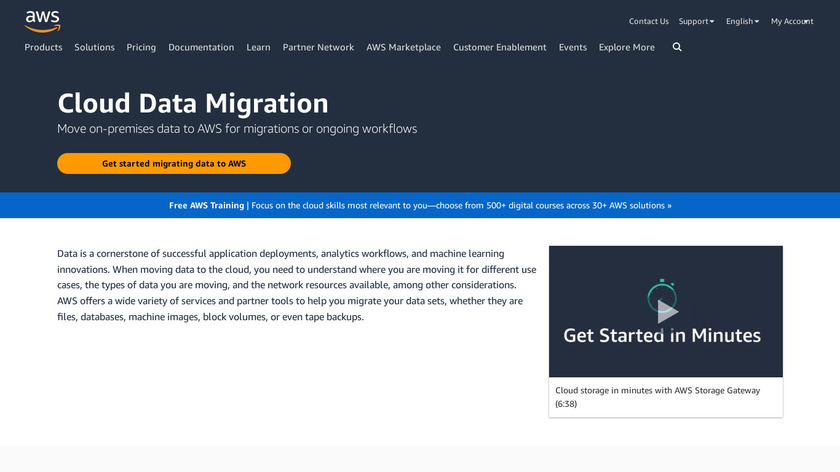Click the AWS logo
Screen dimensions: 840x472
(x=42, y=21)
